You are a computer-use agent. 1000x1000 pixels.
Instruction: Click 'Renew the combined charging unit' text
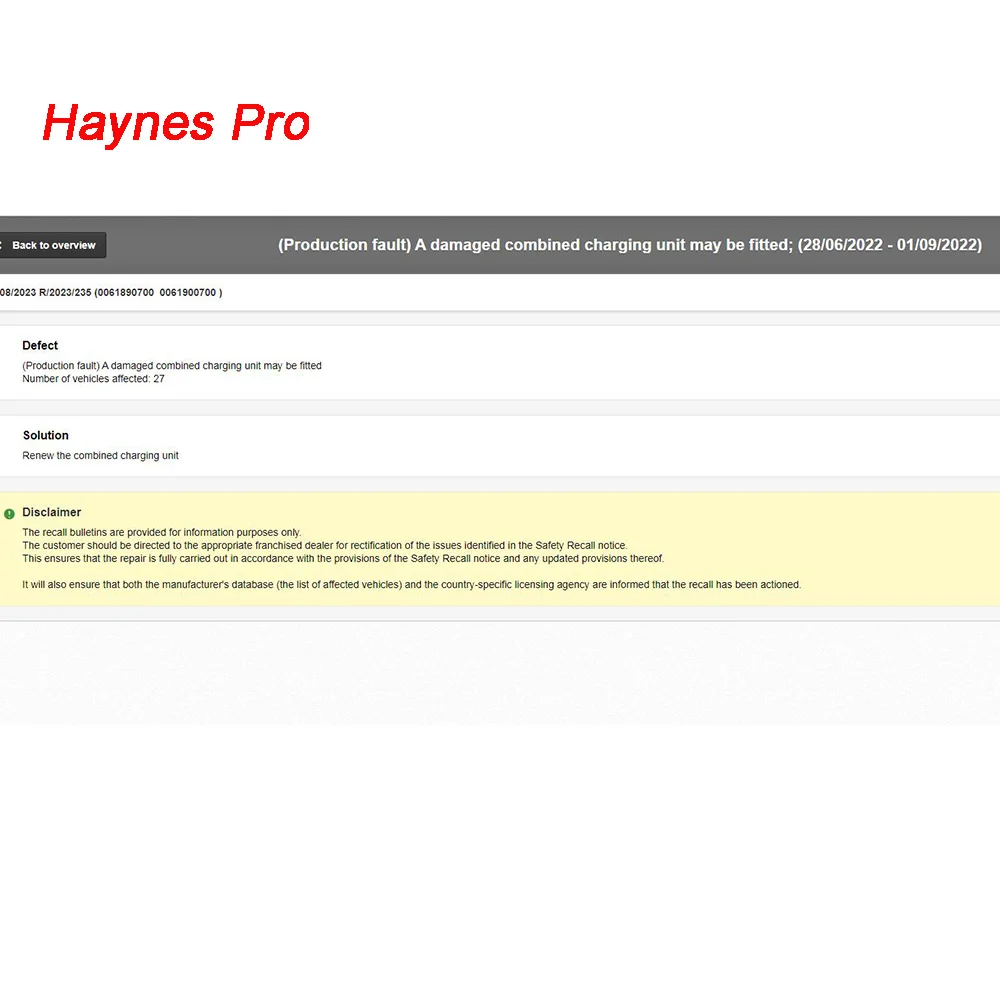coord(100,455)
